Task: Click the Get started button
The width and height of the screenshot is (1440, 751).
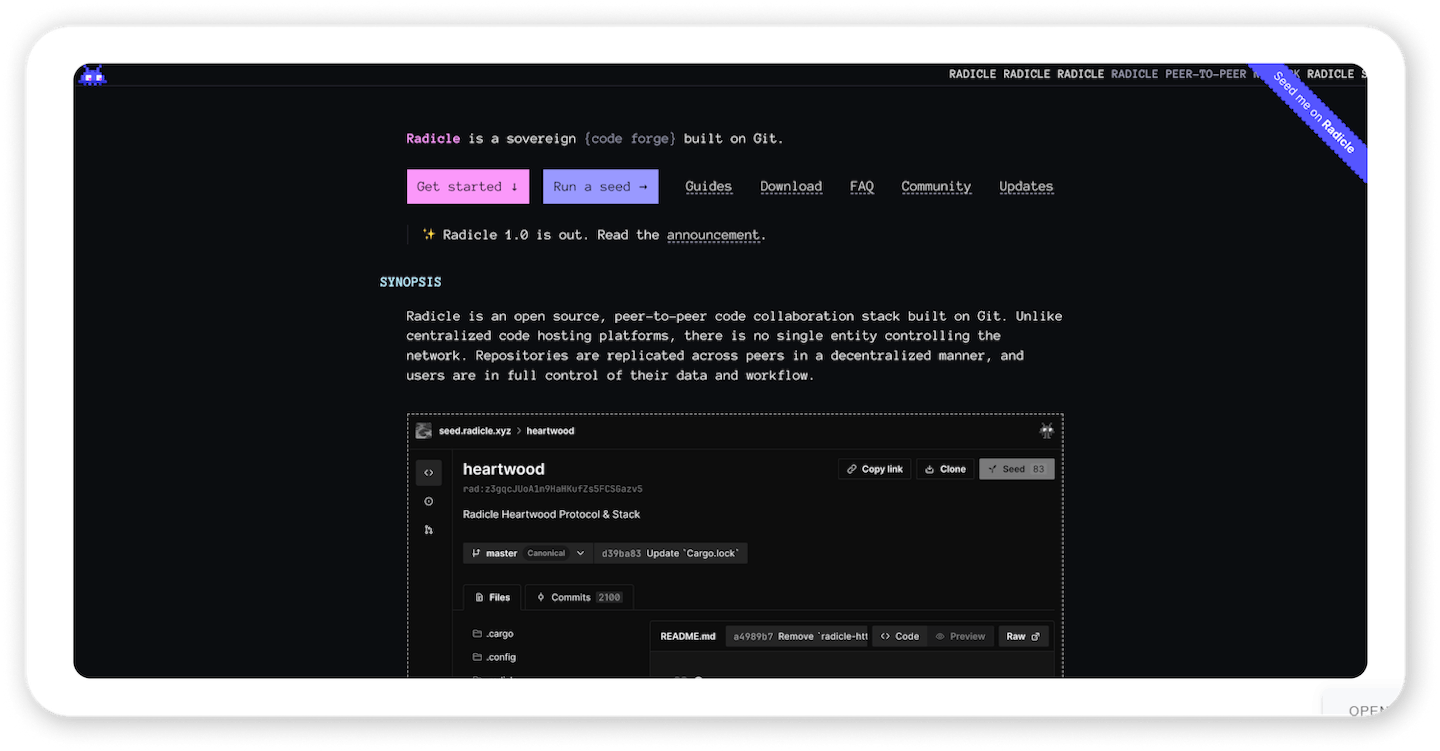Action: [x=467, y=186]
